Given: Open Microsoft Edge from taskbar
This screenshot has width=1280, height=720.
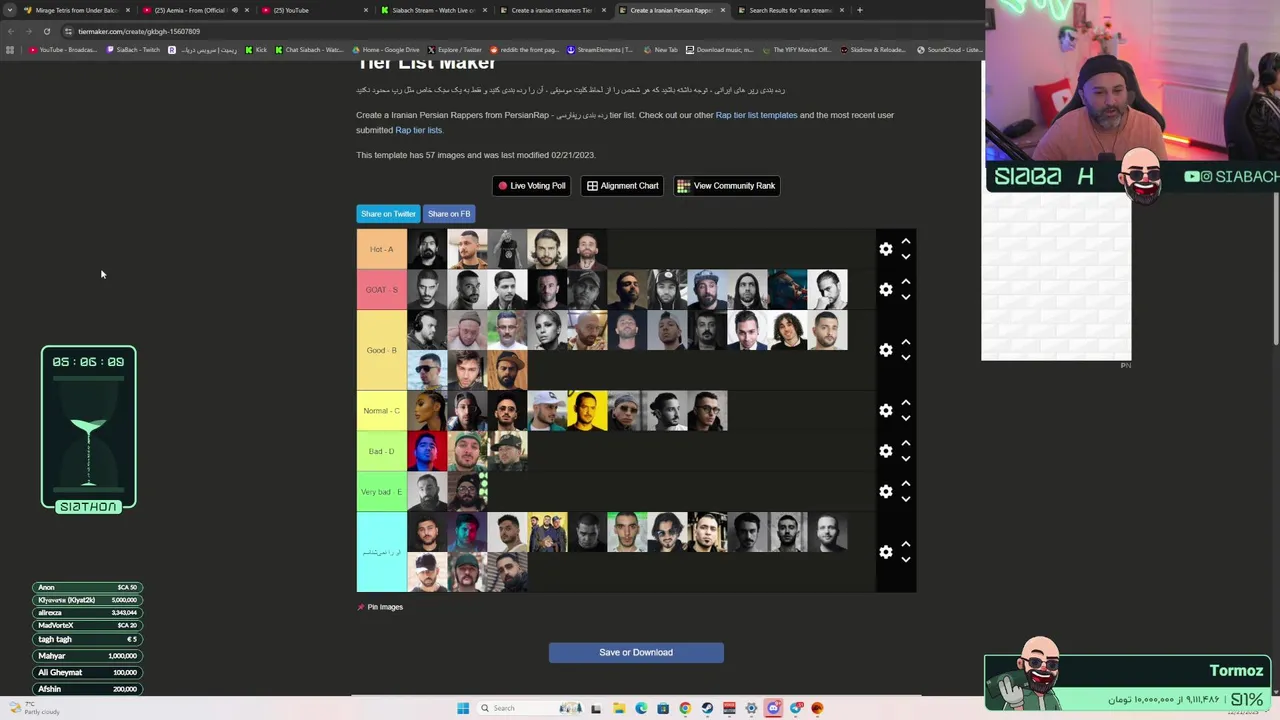Looking at the screenshot, I should click(x=641, y=708).
